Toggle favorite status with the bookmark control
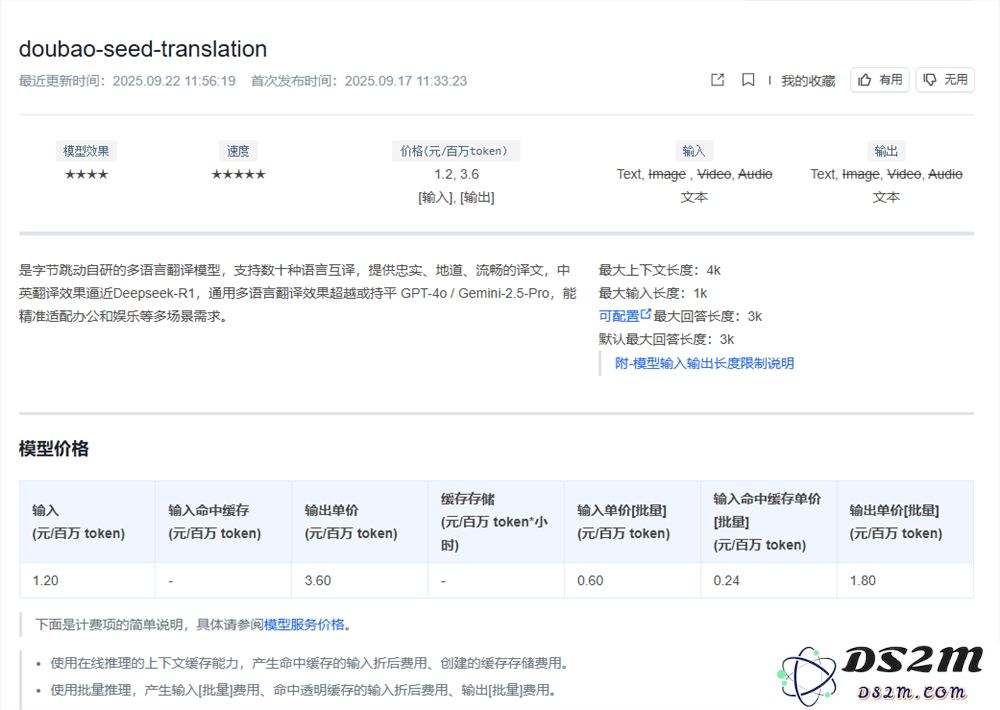1000x710 pixels. (747, 80)
